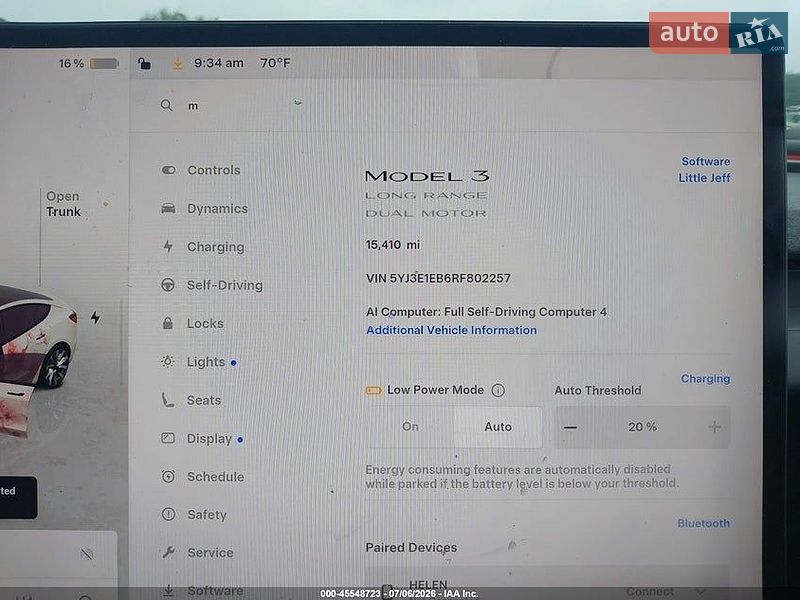Tap the software download arrow icon
Image resolution: width=800 pixels, height=600 pixels.
177,63
